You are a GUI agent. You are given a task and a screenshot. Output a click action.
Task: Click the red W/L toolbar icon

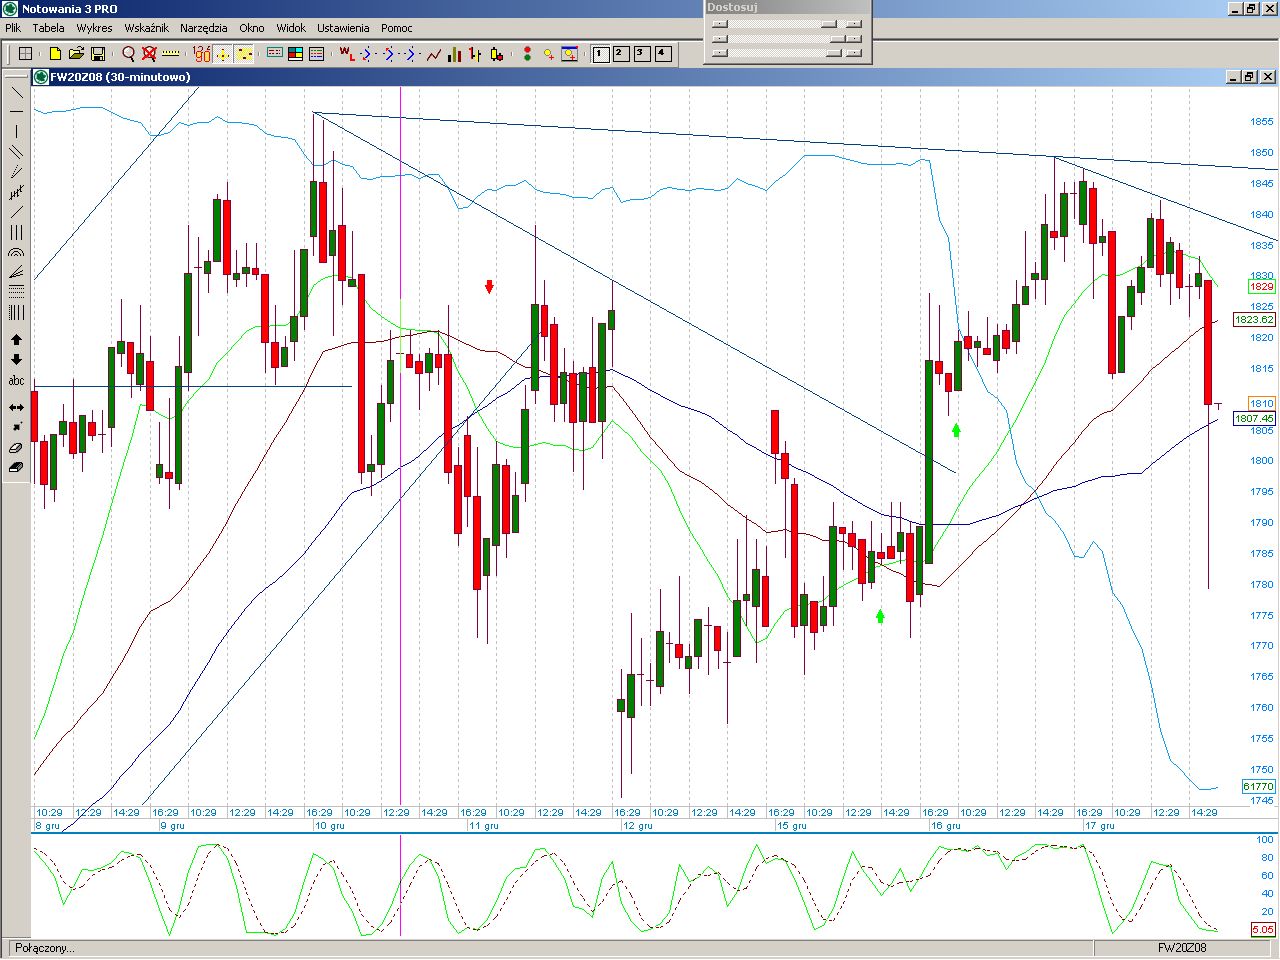pos(346,54)
